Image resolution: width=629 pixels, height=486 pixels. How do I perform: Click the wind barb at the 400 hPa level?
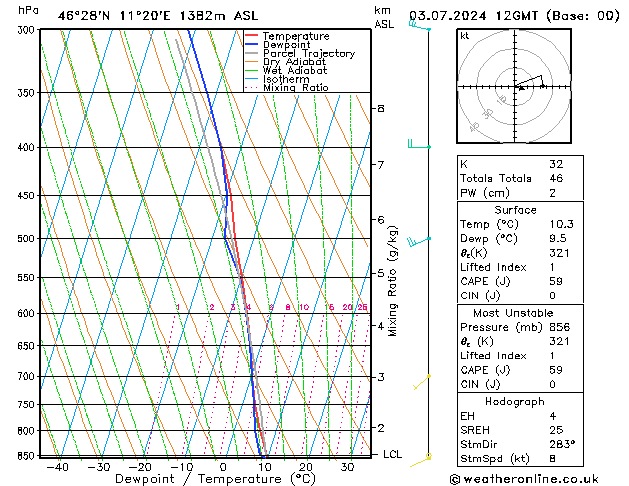(x=419, y=144)
